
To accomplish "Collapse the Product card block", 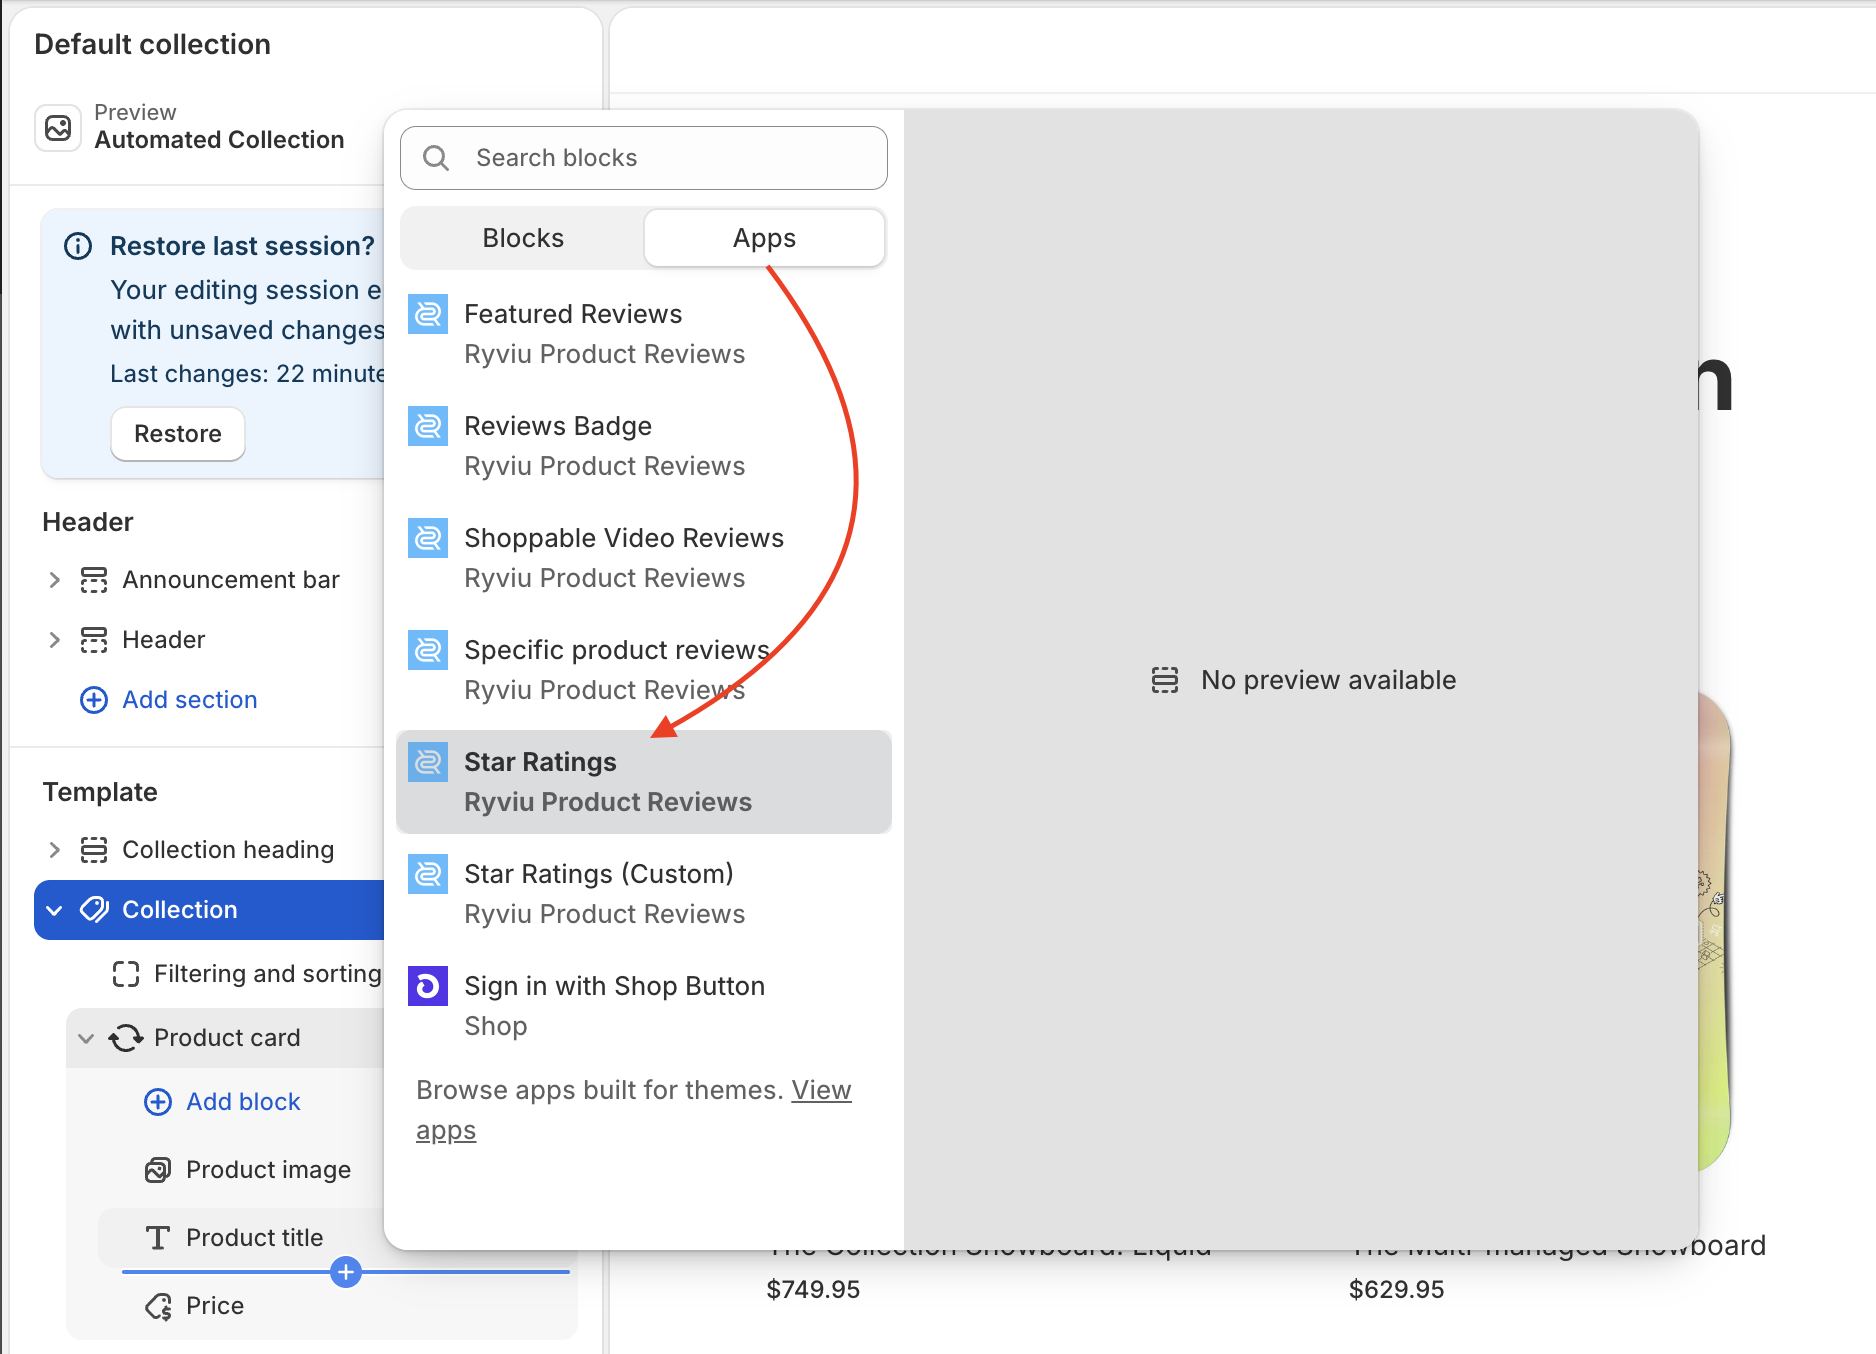I will click(87, 1038).
